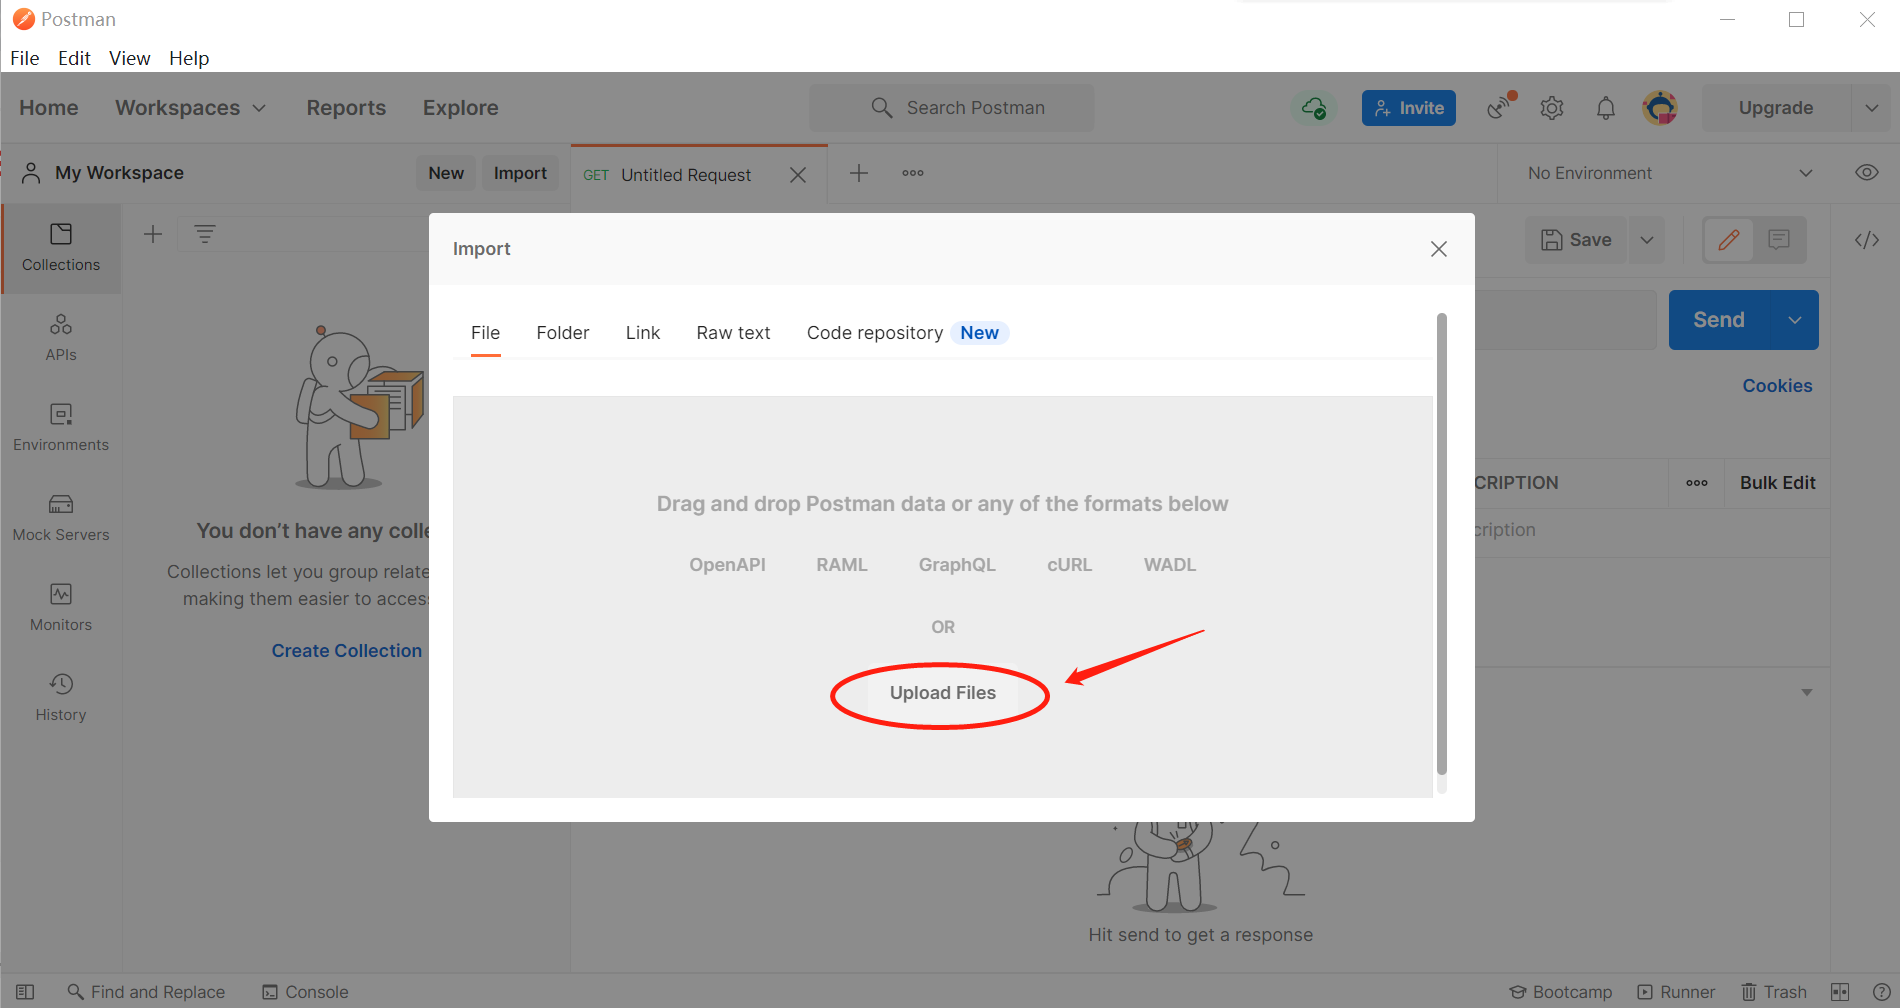The image size is (1900, 1008).
Task: Launch the Collection Runner
Action: click(x=1677, y=991)
